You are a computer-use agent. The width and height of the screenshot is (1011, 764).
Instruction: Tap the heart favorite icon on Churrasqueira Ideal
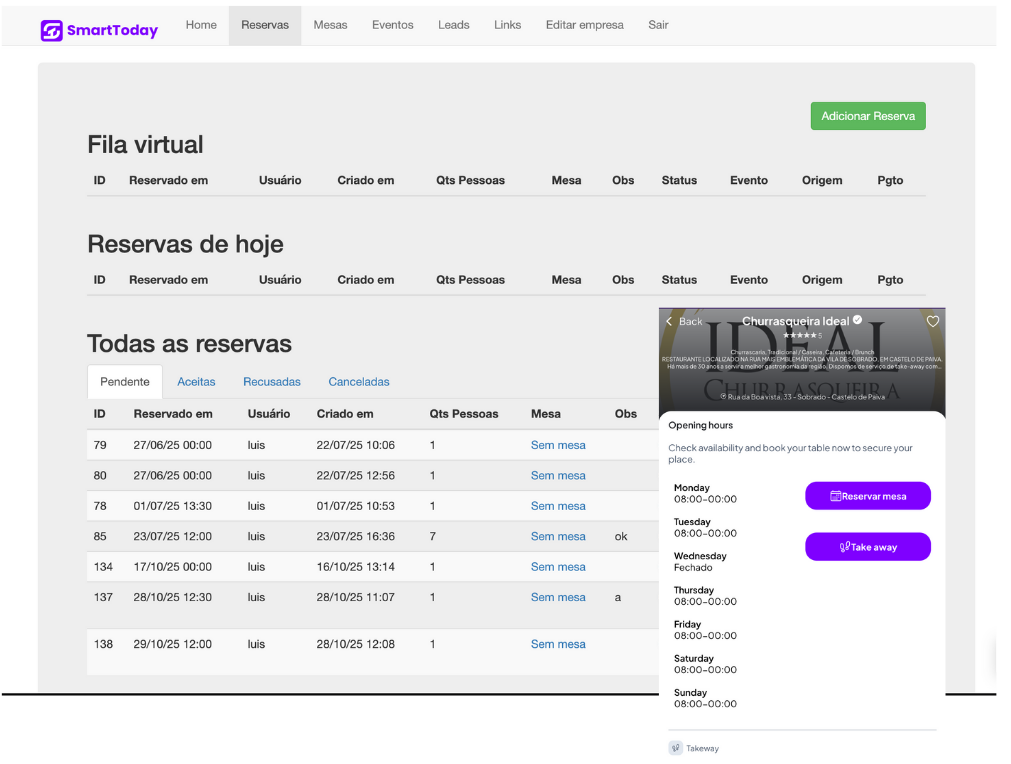pyautogui.click(x=932, y=322)
